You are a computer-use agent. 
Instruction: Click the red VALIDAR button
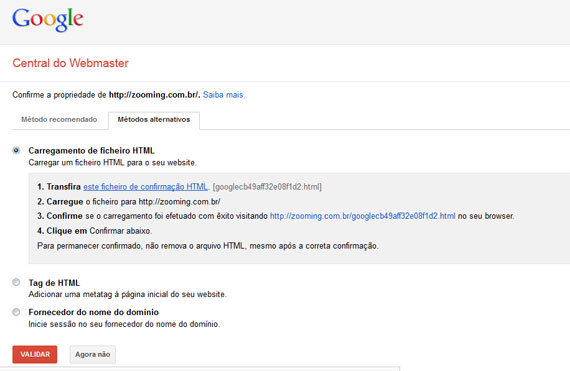point(35,354)
